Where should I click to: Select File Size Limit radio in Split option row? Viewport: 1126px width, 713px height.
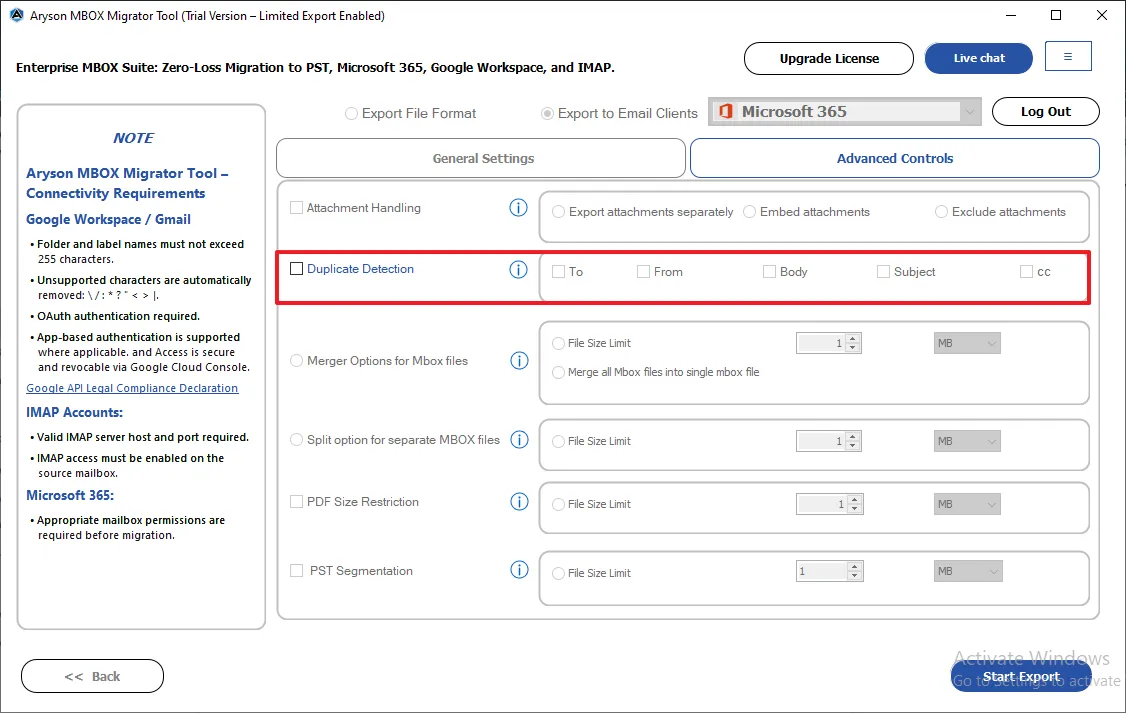[558, 441]
